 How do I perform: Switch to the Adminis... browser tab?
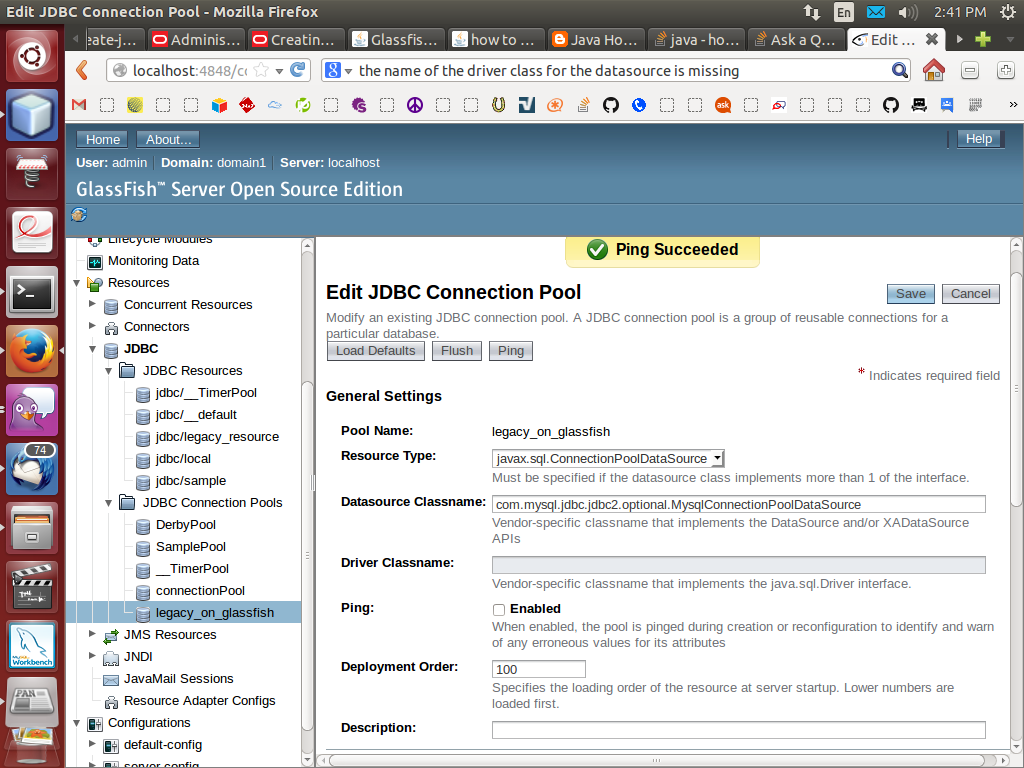[x=197, y=40]
